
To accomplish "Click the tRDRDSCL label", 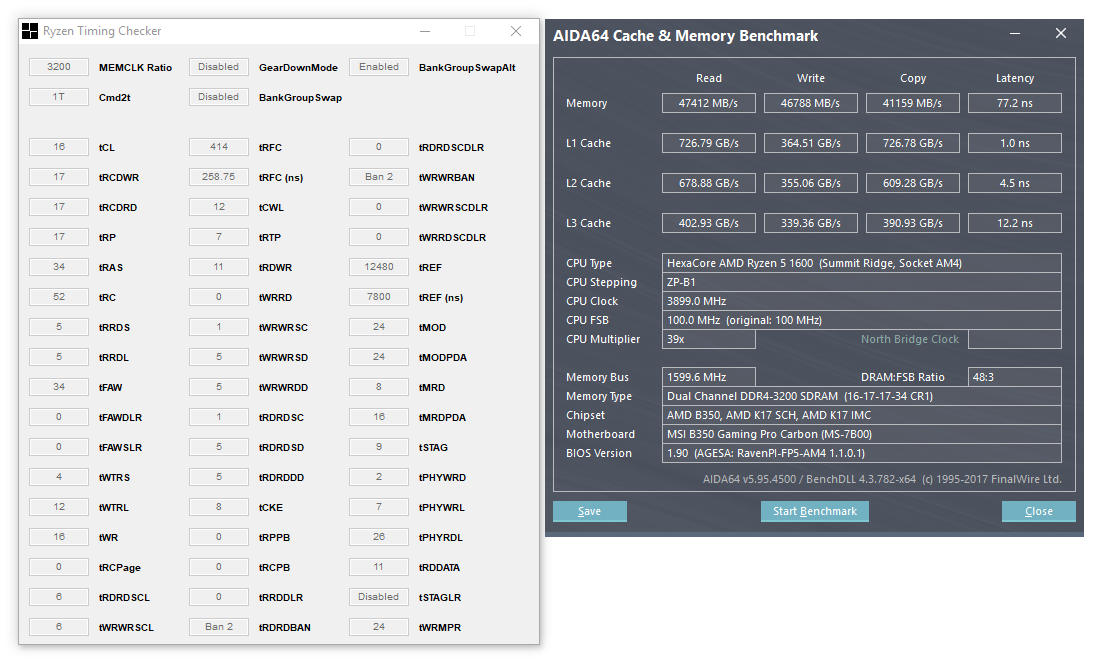I will point(124,597).
